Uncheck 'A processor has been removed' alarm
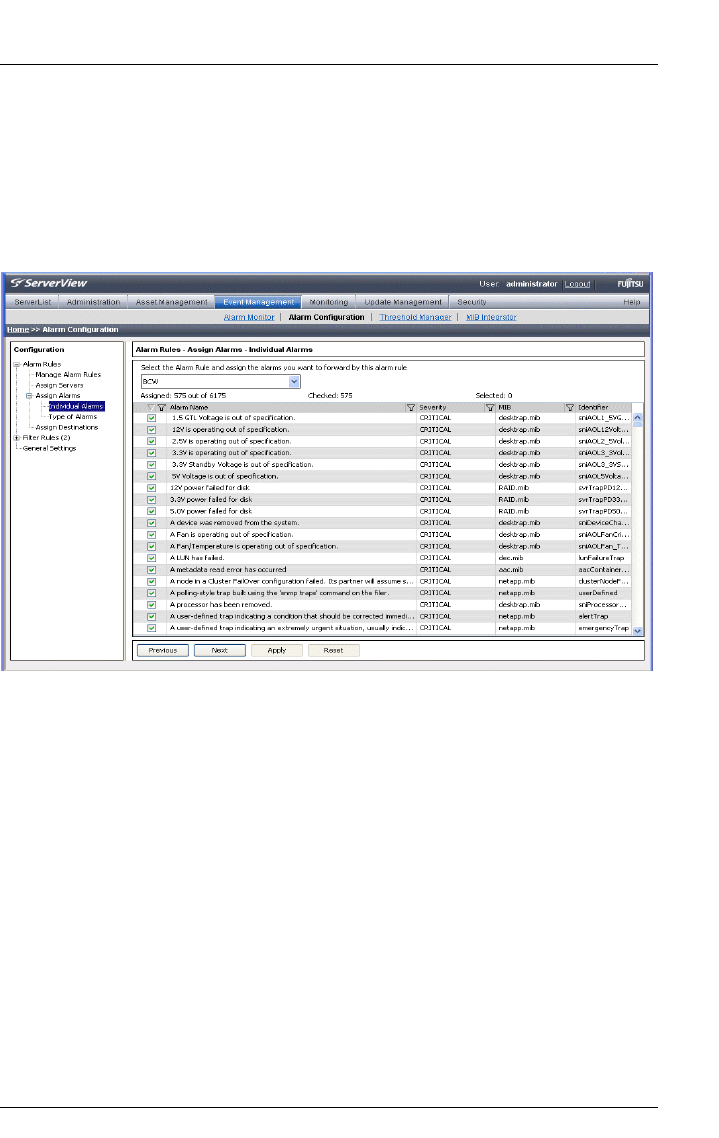Image resolution: width=719 pixels, height=1138 pixels. tap(152, 605)
